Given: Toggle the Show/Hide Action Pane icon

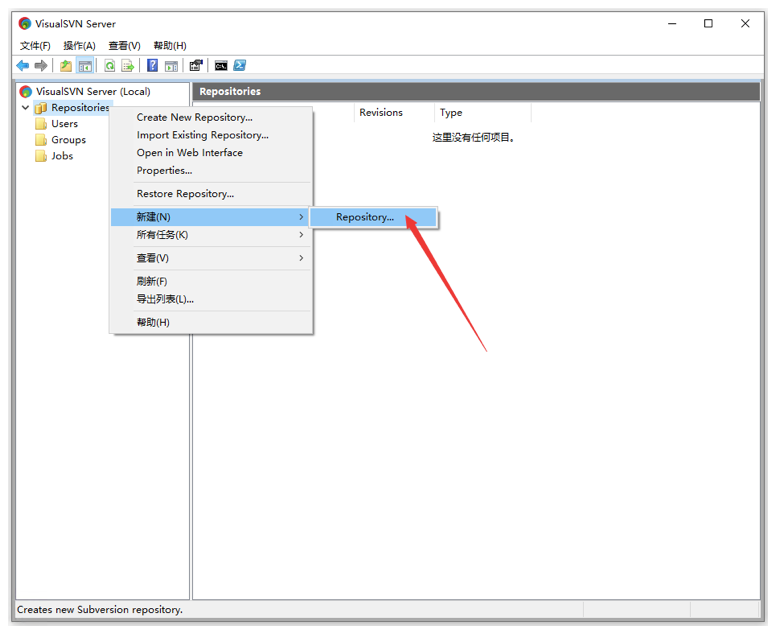Looking at the screenshot, I should pyautogui.click(x=171, y=66).
